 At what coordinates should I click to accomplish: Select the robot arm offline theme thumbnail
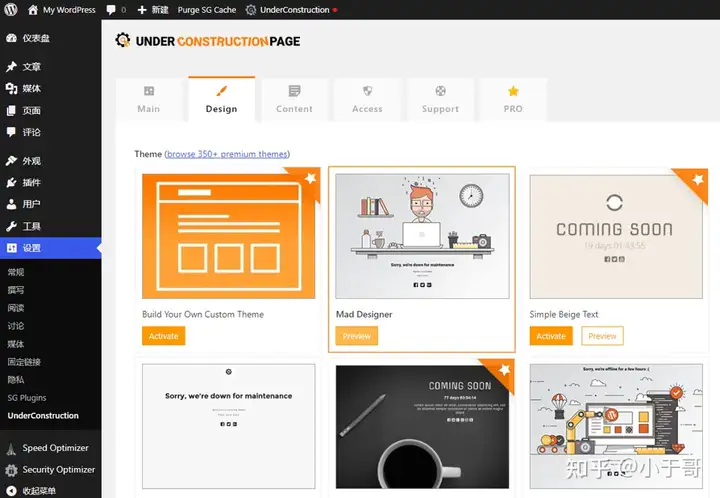coord(616,426)
